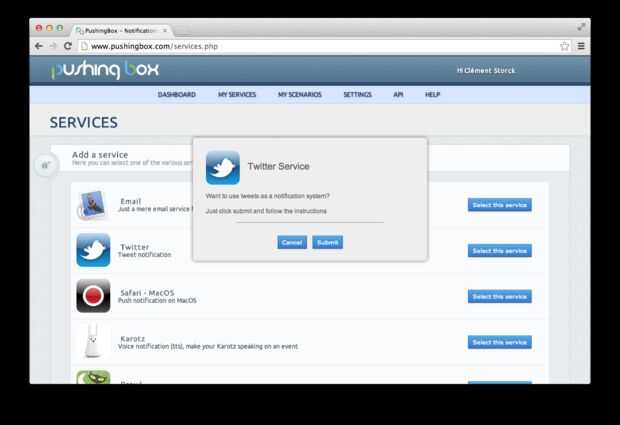Screen dimensions: 620x425
Task: Click the page icon in address bar
Action: [84, 46]
